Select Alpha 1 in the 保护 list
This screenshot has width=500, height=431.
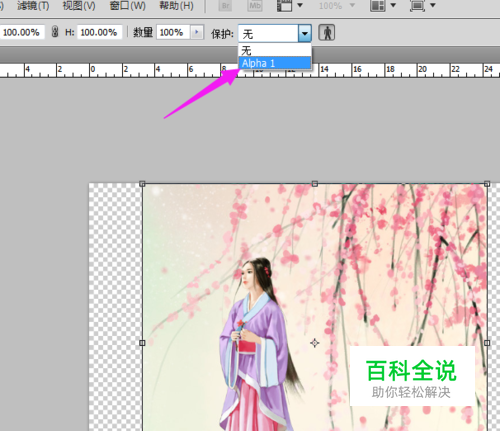(275, 63)
